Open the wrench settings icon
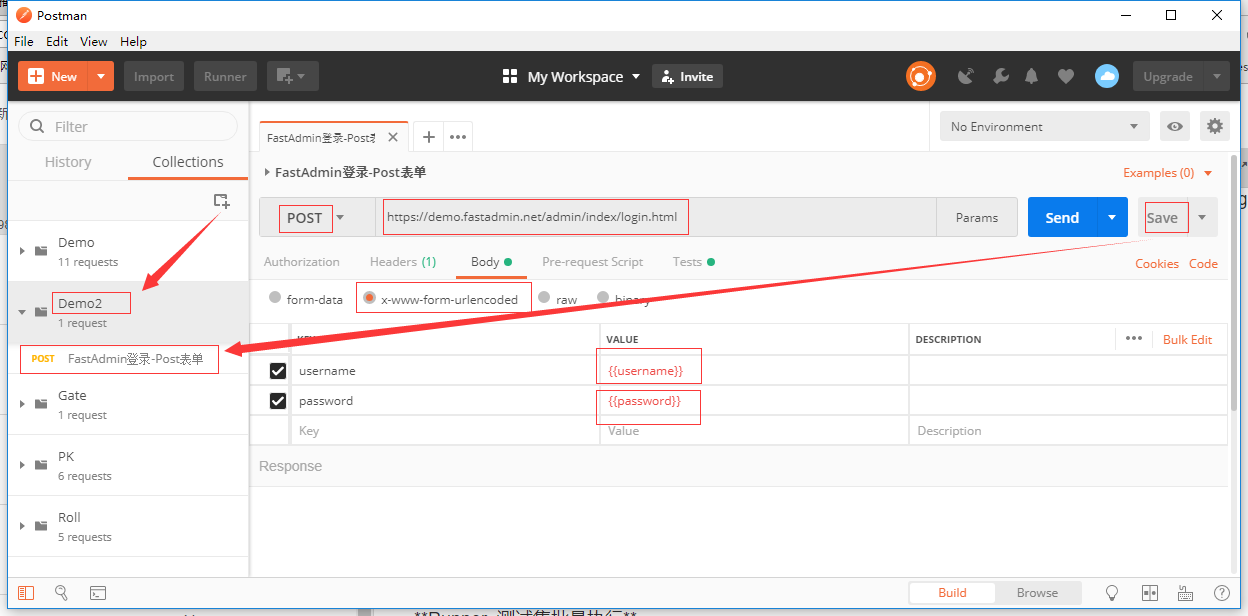Image resolution: width=1248 pixels, height=616 pixels. pos(999,76)
